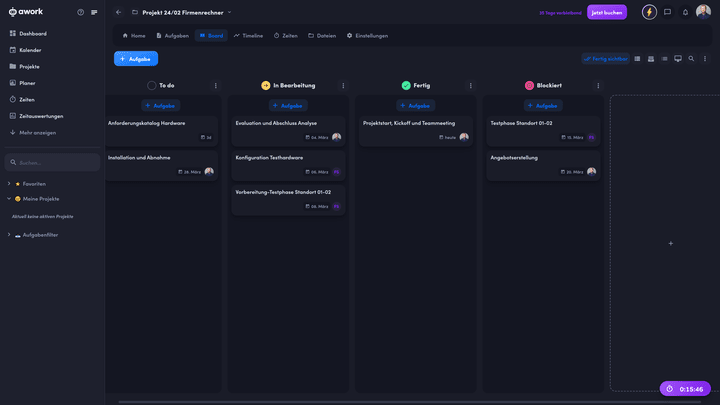Screen dimensions: 720x405
Task: Open the project name dropdown arrow
Action: click(x=230, y=12)
